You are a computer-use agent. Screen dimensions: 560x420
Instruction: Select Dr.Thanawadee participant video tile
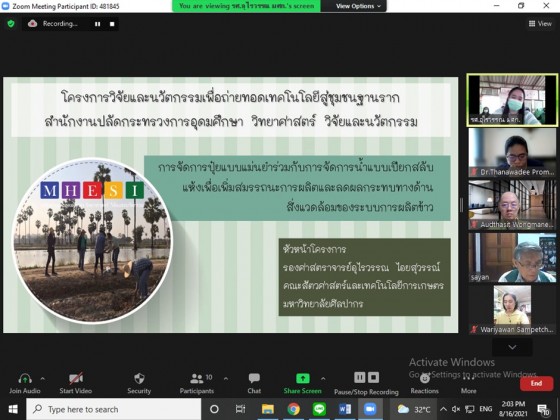[x=512, y=152]
